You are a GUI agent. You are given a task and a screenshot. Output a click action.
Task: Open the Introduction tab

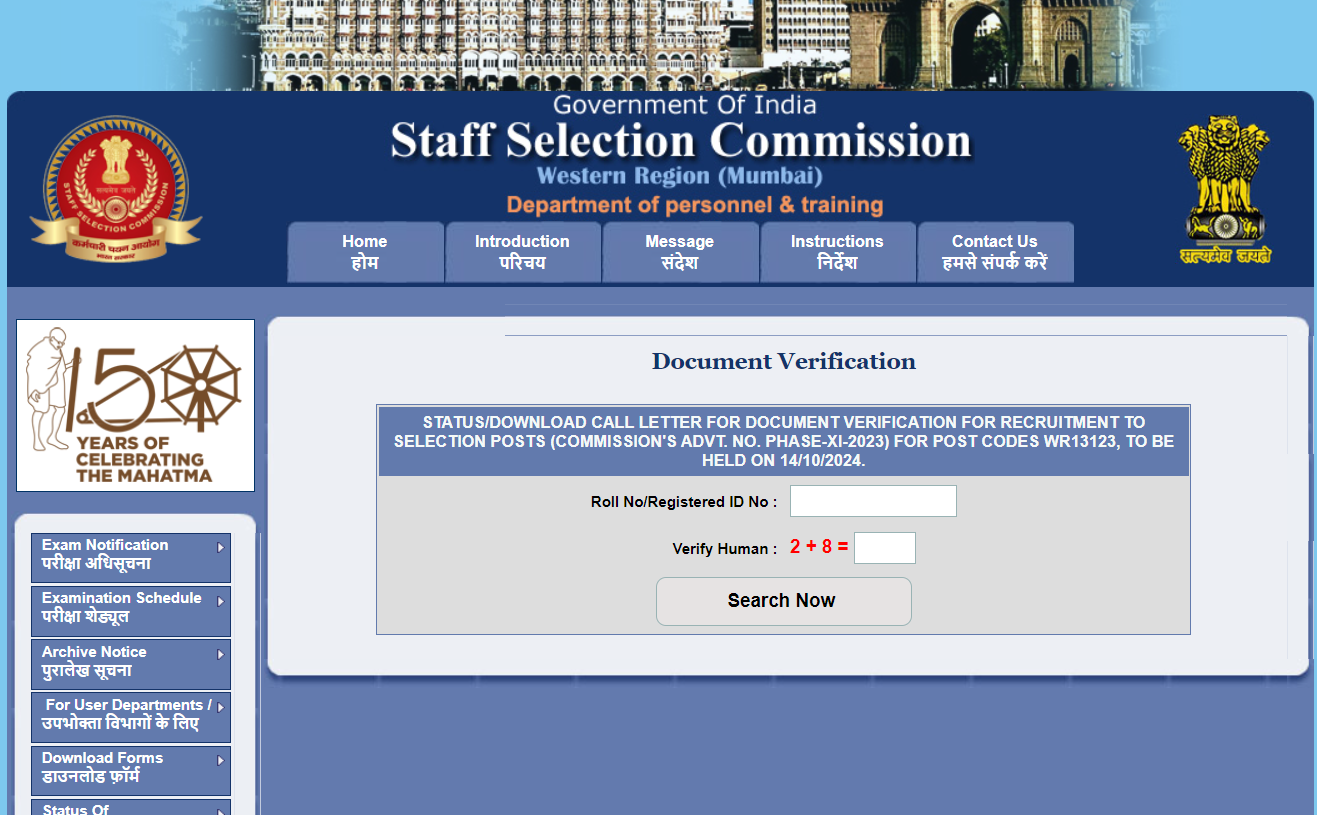tap(522, 252)
